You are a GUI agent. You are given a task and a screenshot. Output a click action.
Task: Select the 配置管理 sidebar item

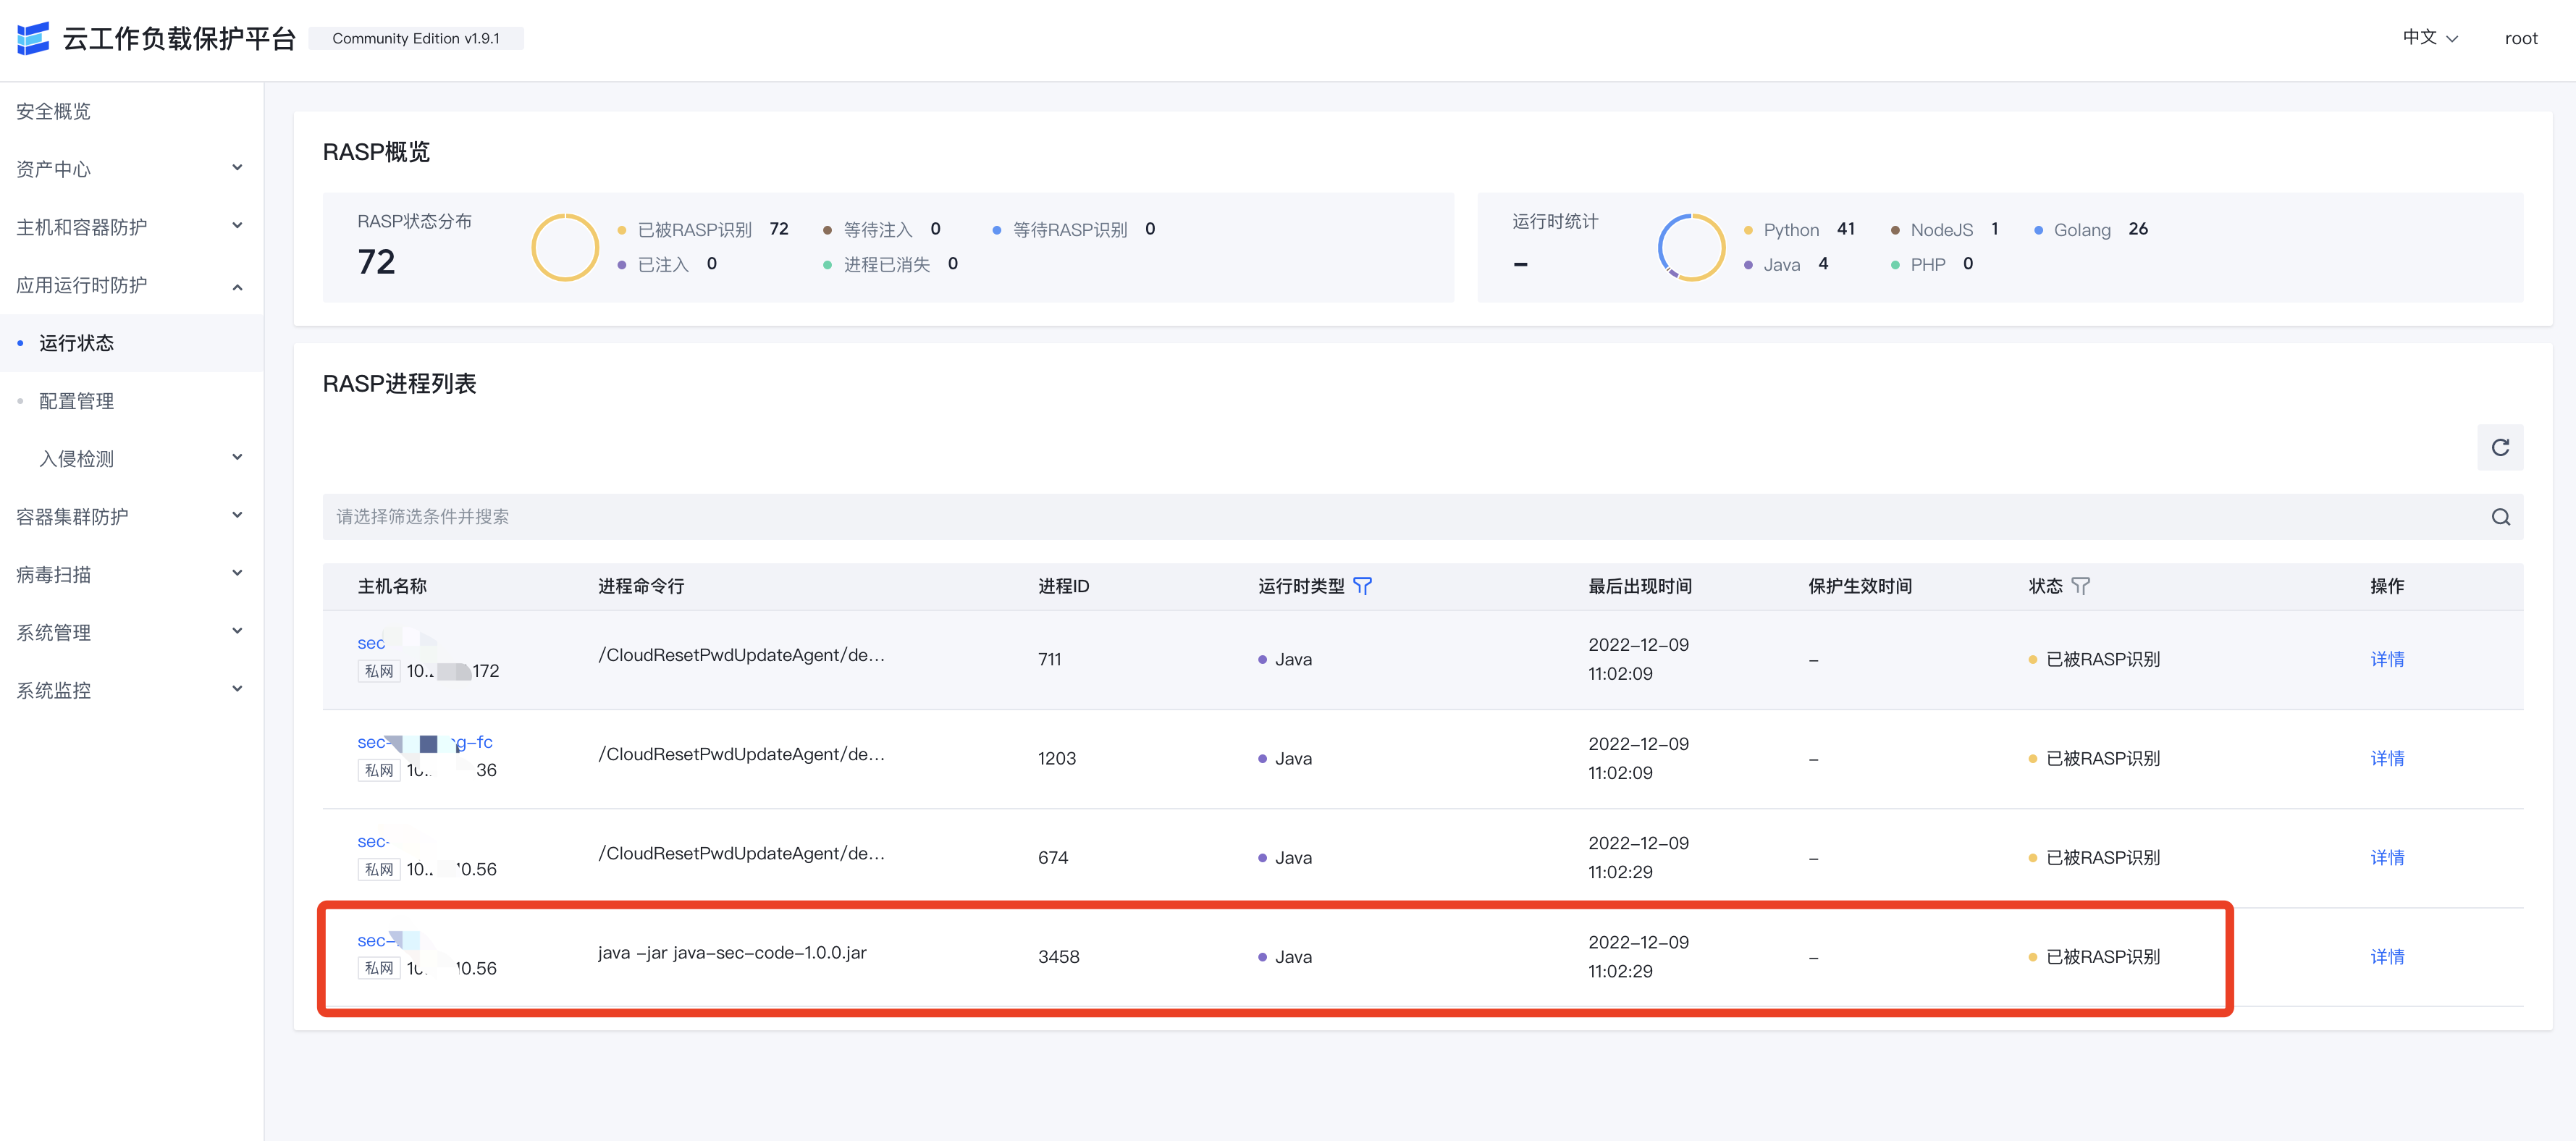coord(77,400)
